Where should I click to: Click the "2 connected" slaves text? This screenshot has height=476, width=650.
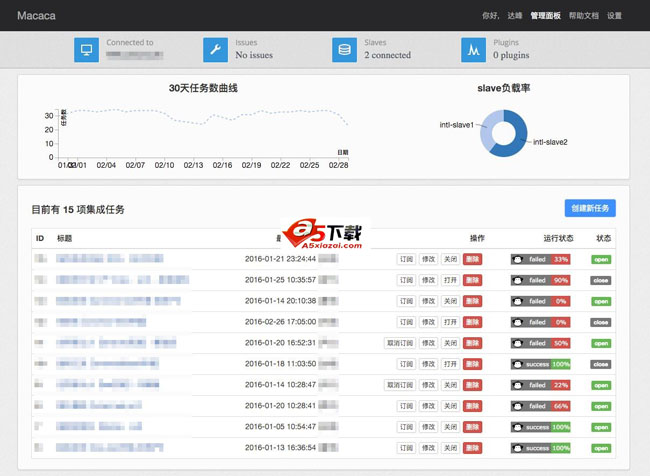pyautogui.click(x=388, y=55)
